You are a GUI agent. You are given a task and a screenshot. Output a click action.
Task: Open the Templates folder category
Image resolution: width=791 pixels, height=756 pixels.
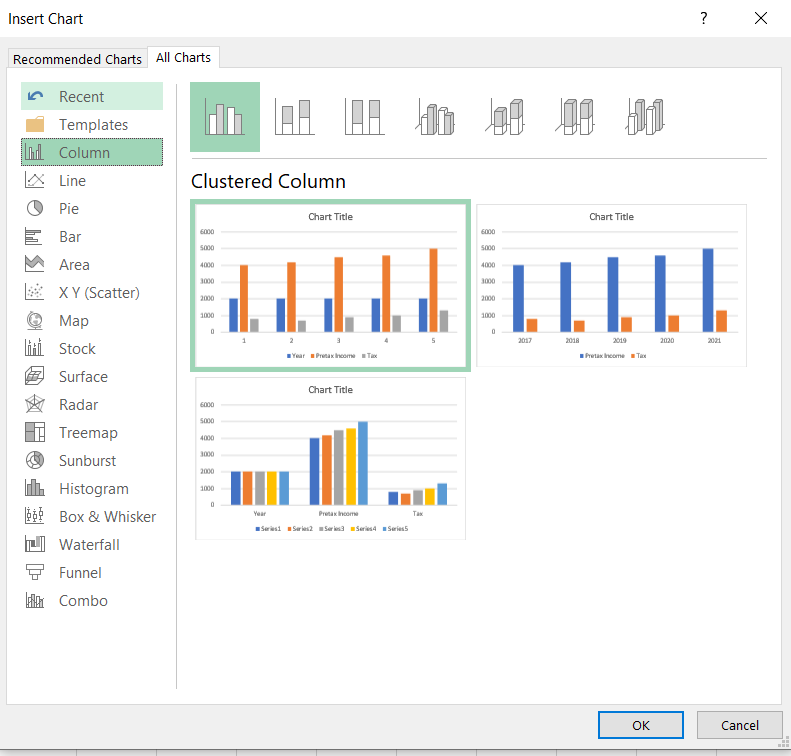tap(93, 125)
